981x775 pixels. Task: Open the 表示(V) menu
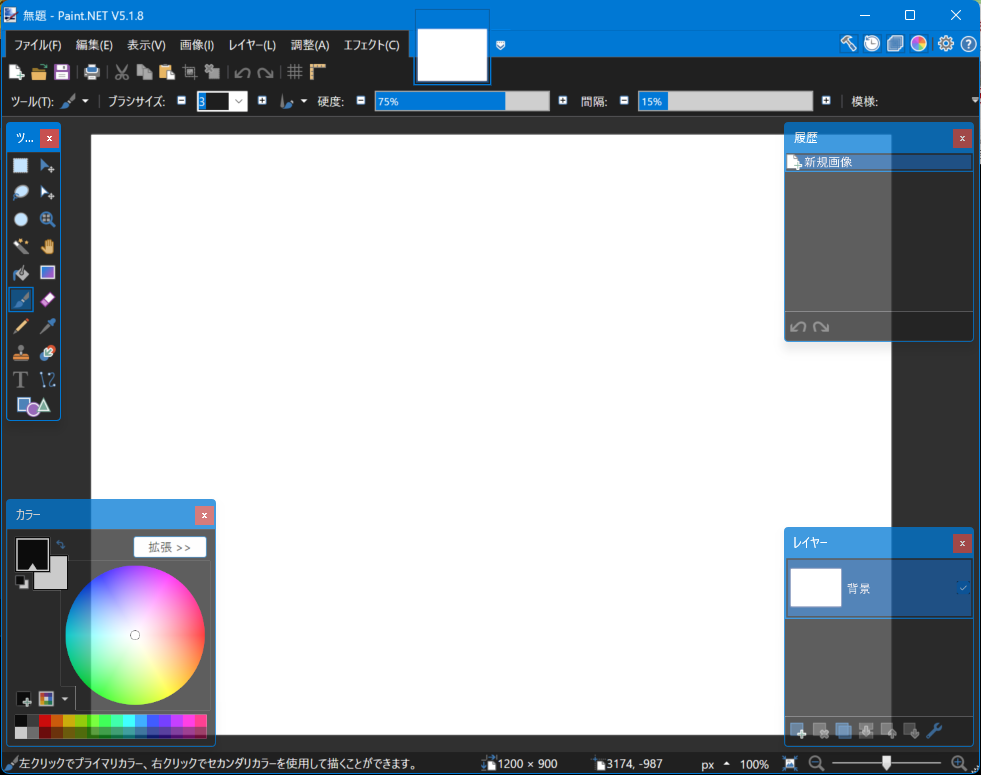tap(146, 45)
